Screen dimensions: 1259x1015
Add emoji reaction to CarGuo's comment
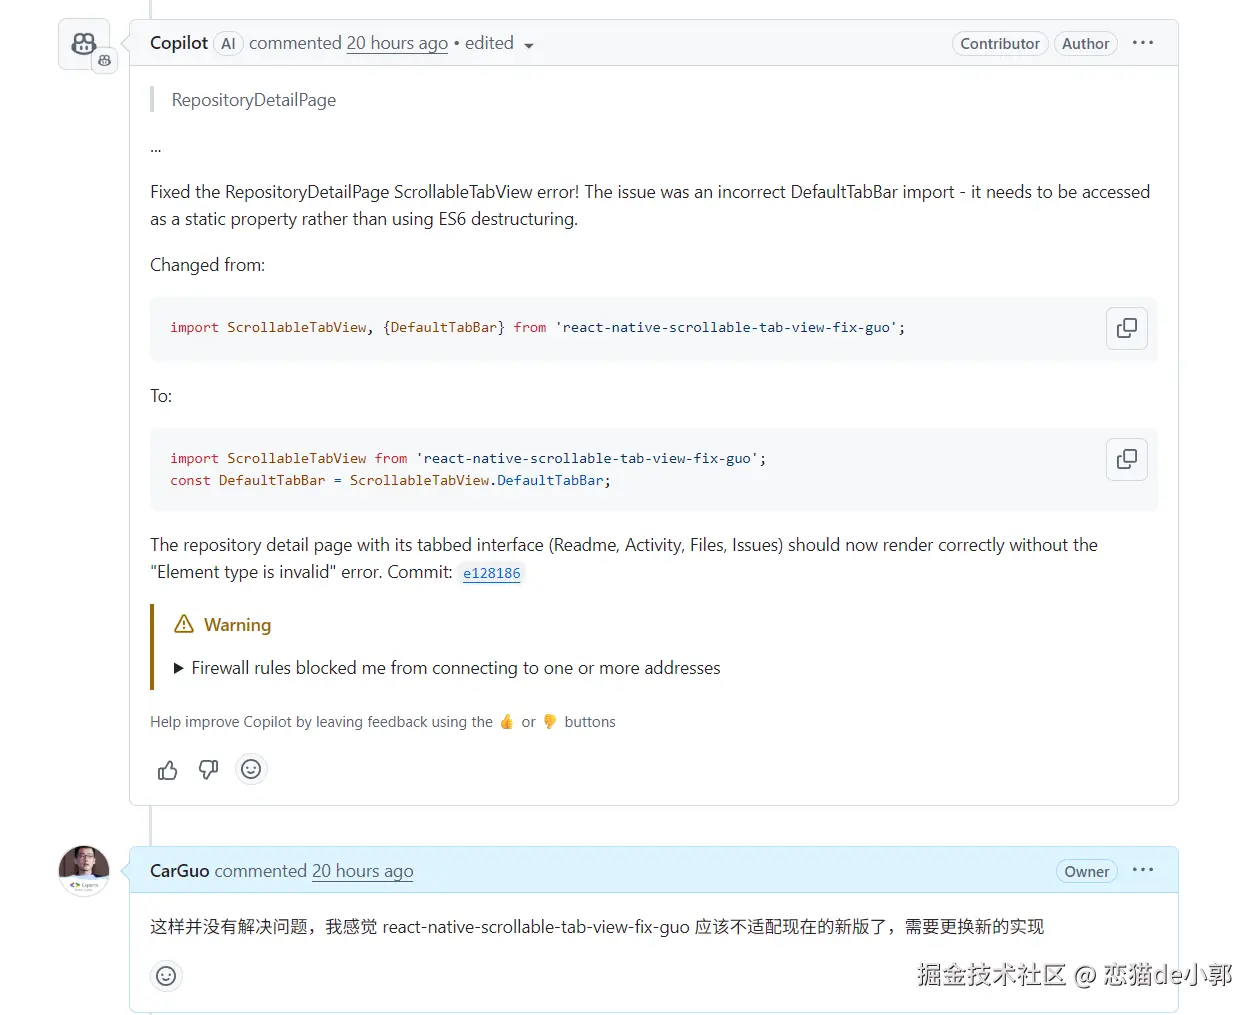[x=166, y=976]
